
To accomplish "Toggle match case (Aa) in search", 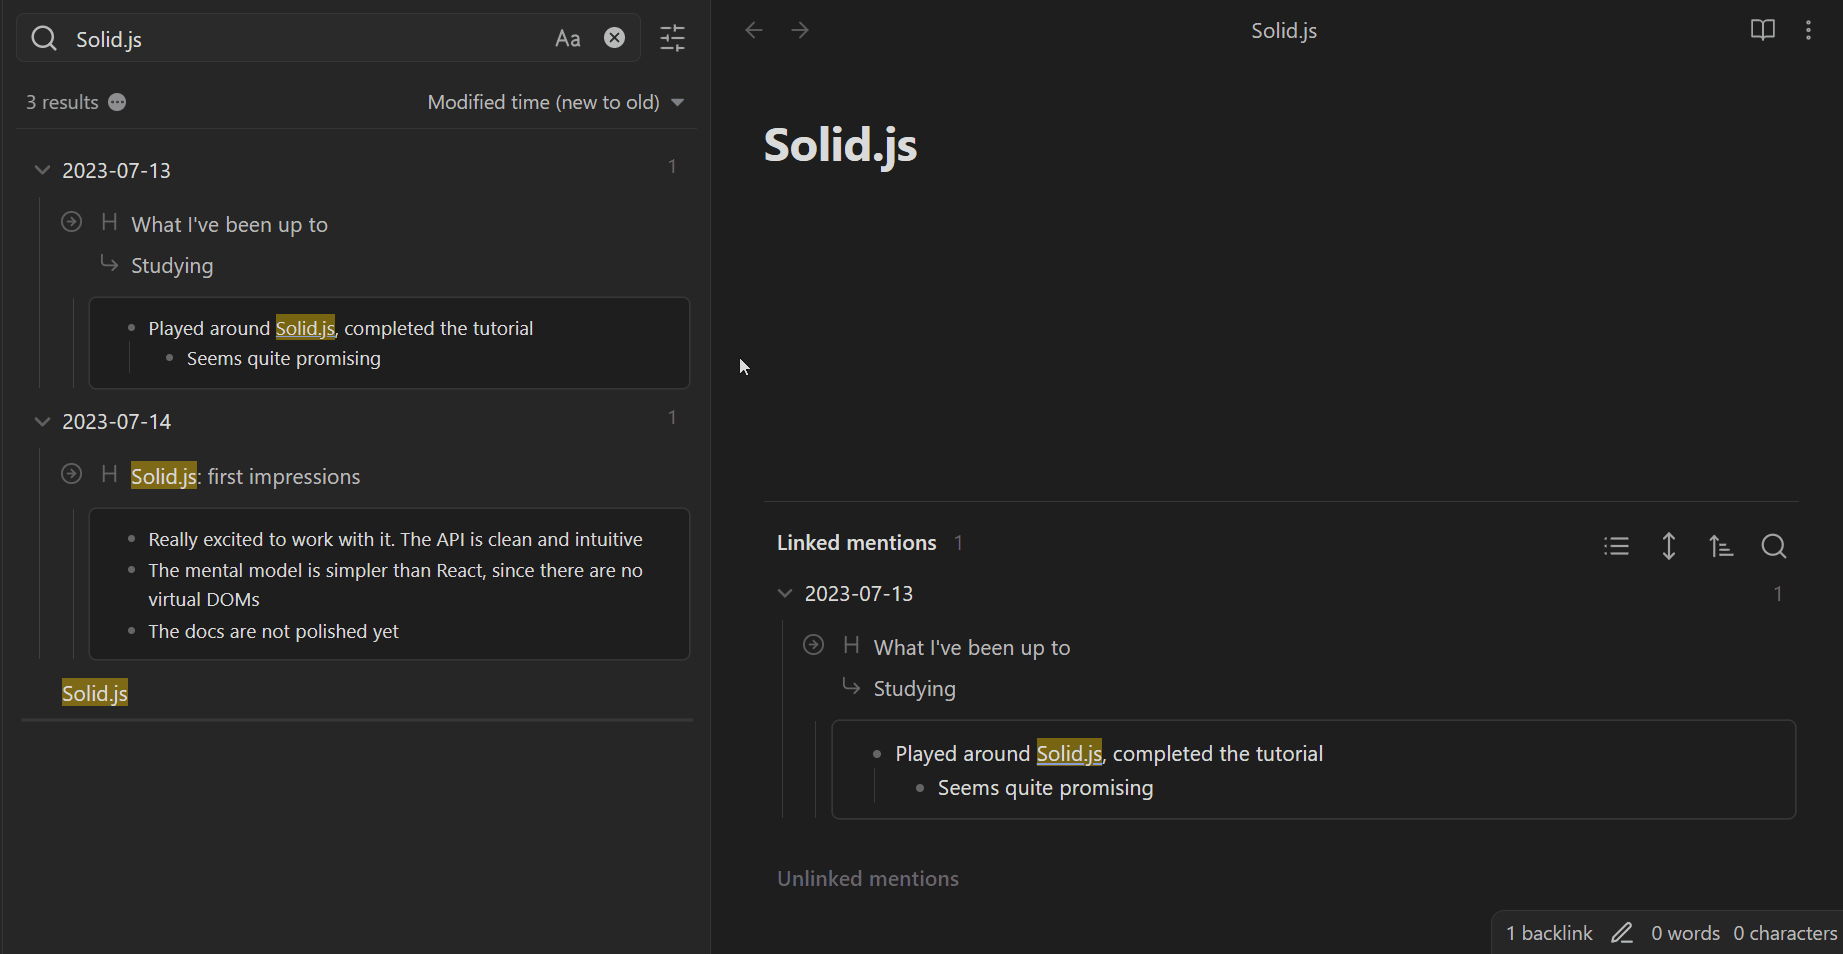I will pos(568,39).
